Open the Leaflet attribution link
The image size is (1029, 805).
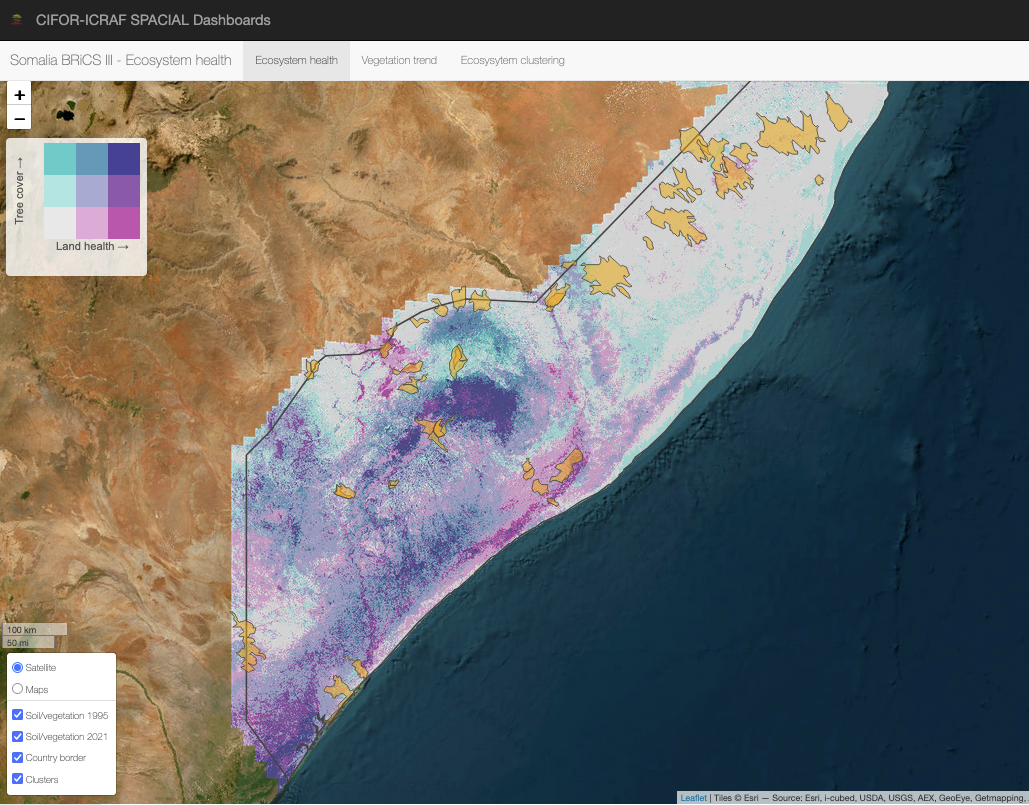pyautogui.click(x=693, y=797)
